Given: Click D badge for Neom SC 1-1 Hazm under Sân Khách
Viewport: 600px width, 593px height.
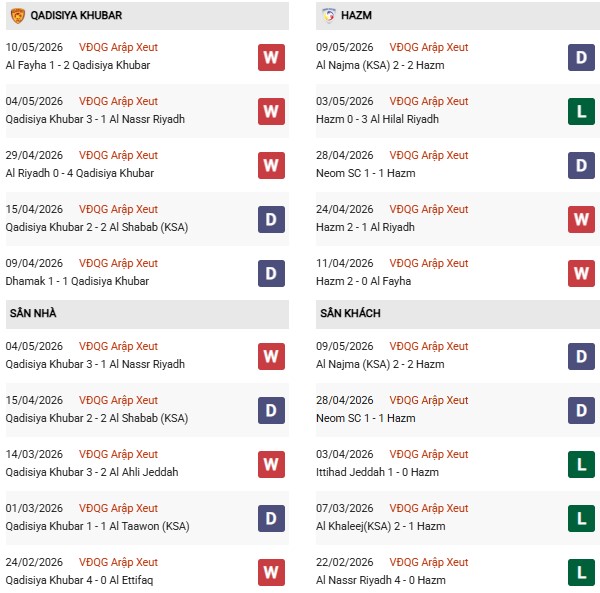Looking at the screenshot, I should [x=581, y=411].
